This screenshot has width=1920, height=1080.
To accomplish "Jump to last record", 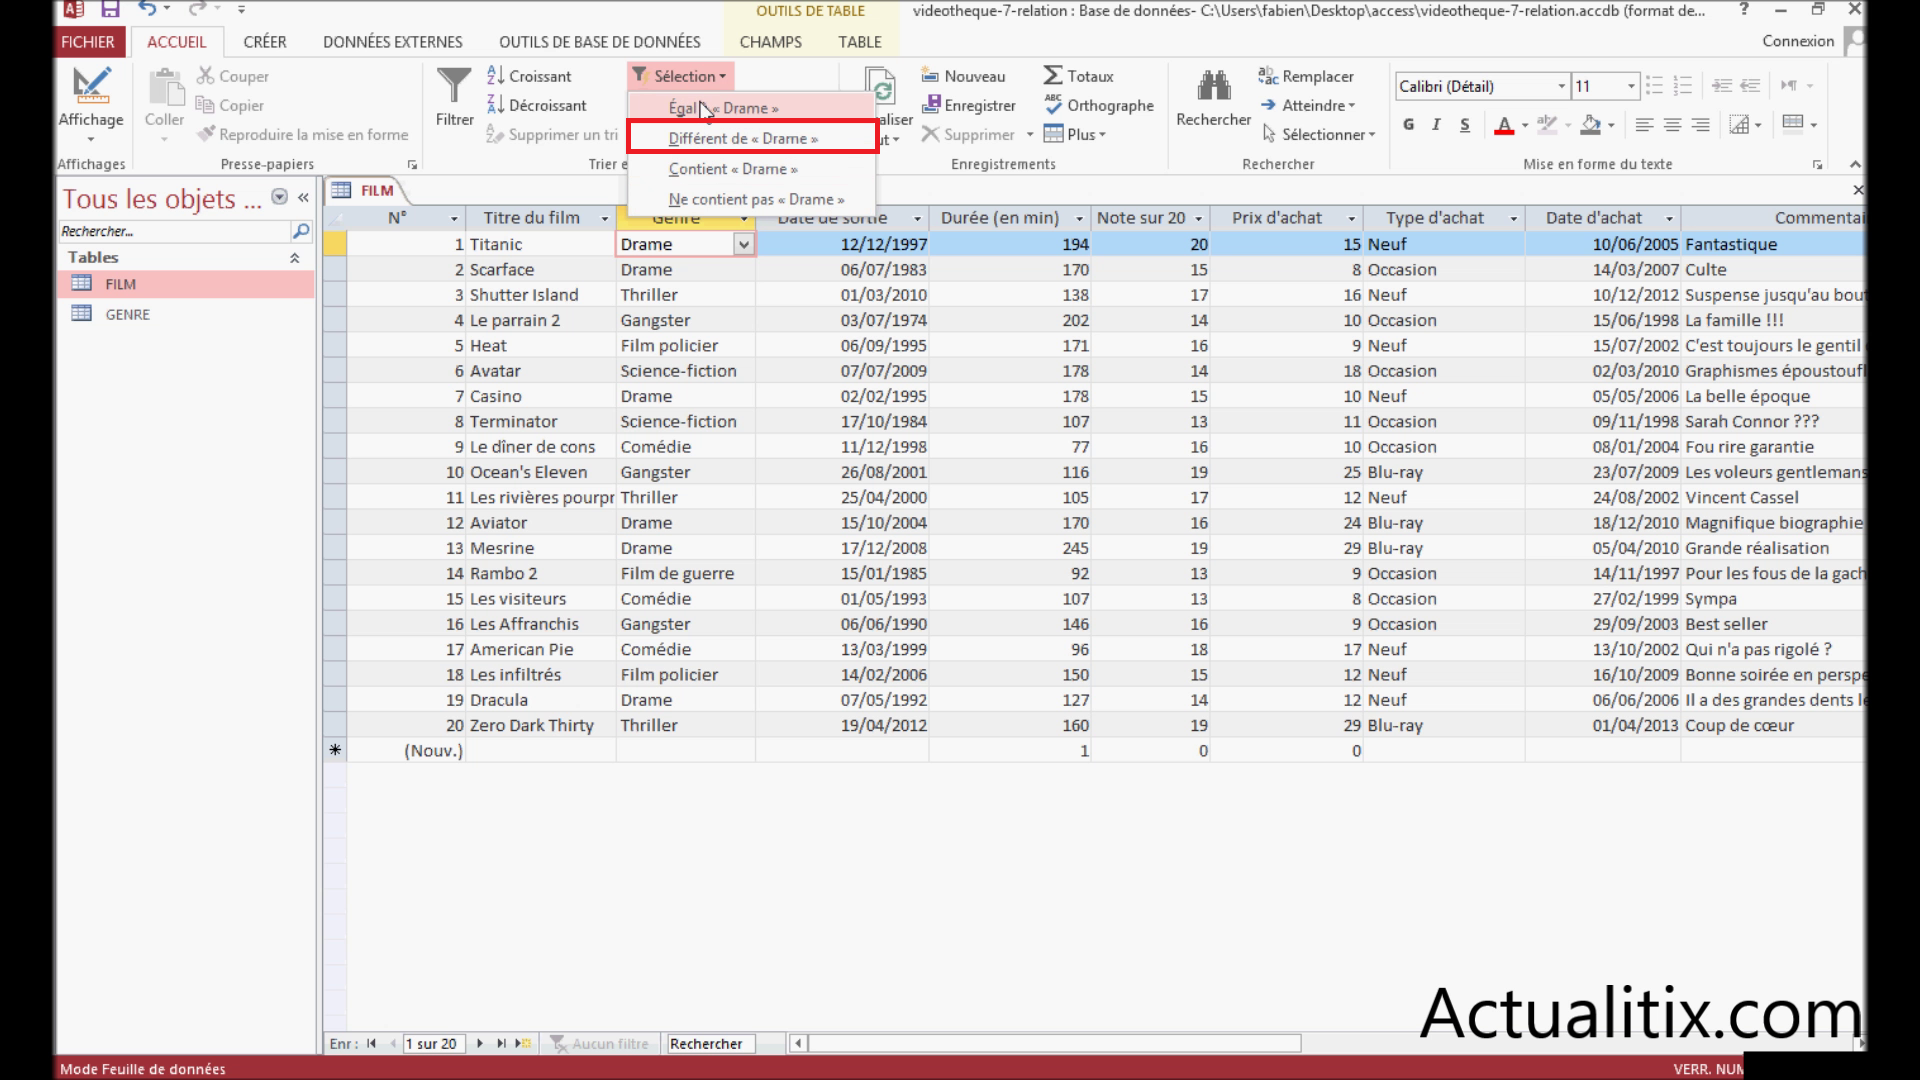I will [501, 1043].
